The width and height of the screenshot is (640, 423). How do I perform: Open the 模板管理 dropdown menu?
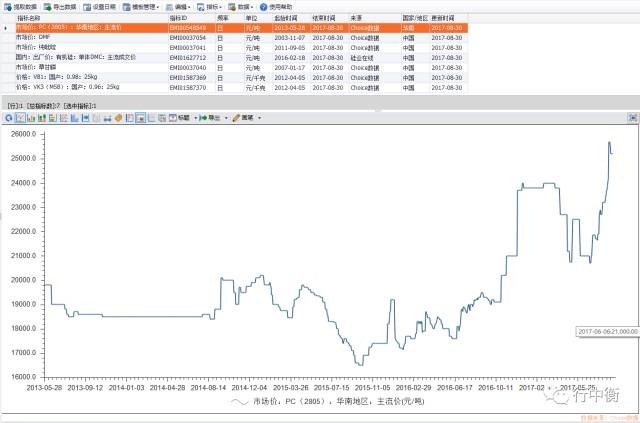(141, 7)
